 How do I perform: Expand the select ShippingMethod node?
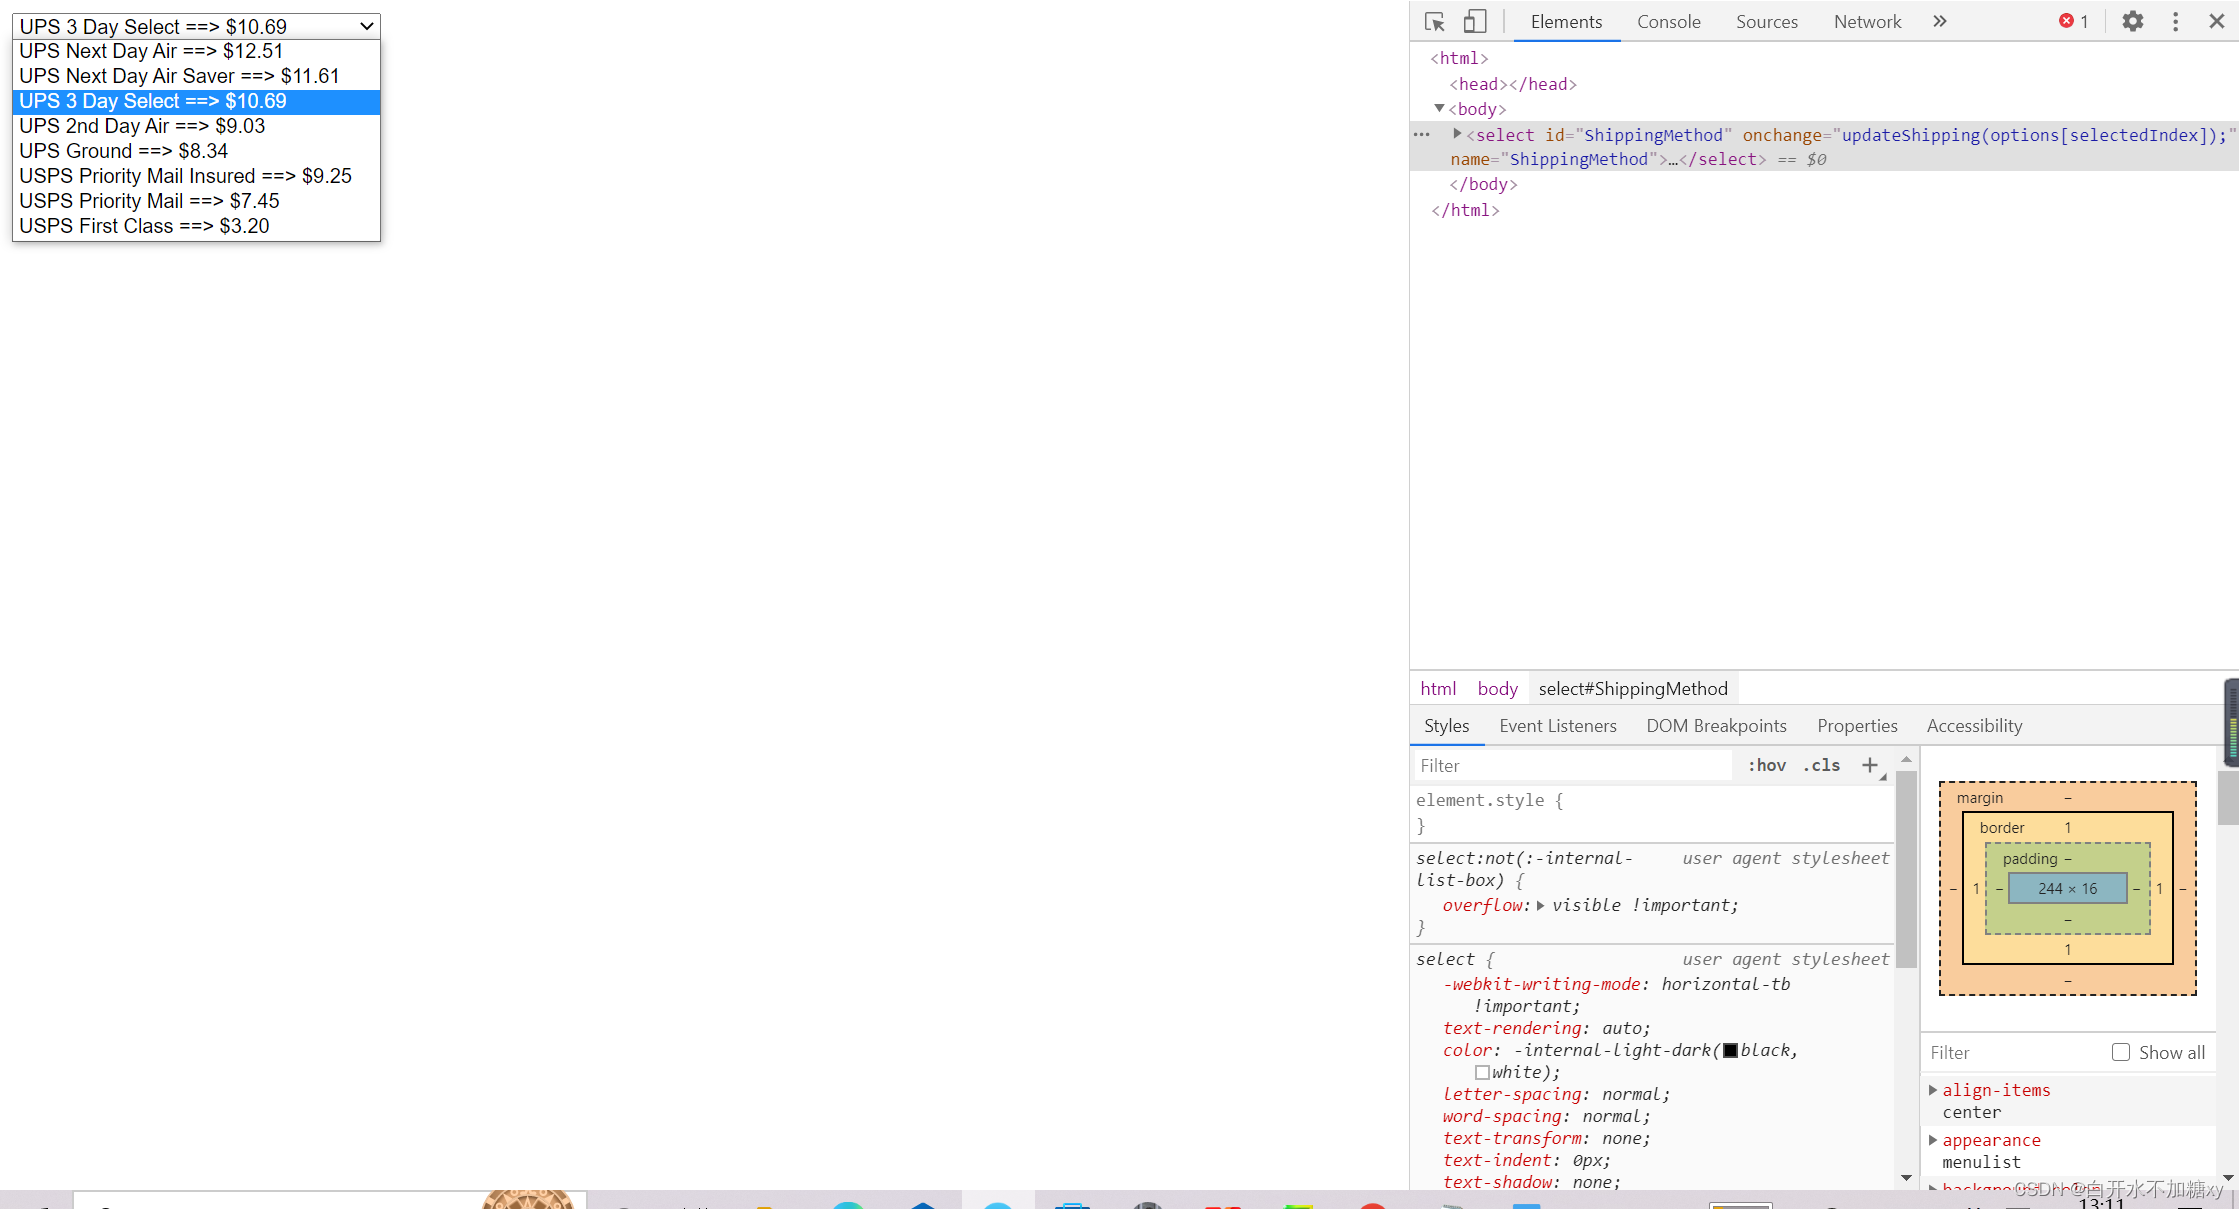click(1457, 134)
